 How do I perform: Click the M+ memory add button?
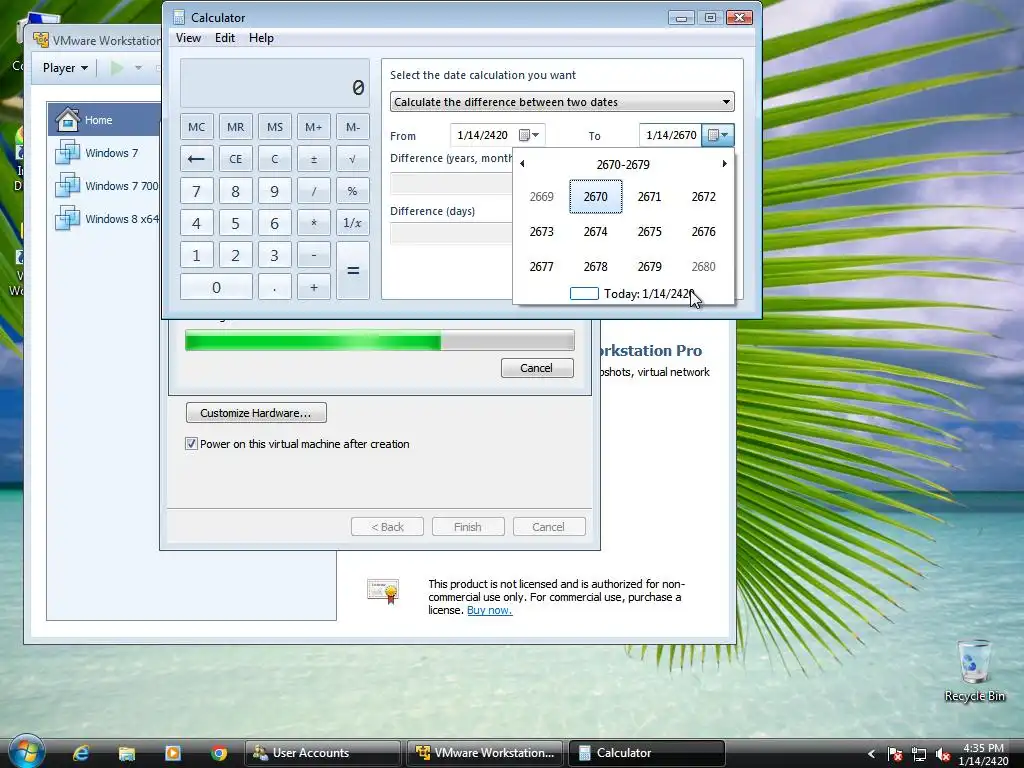coord(313,127)
